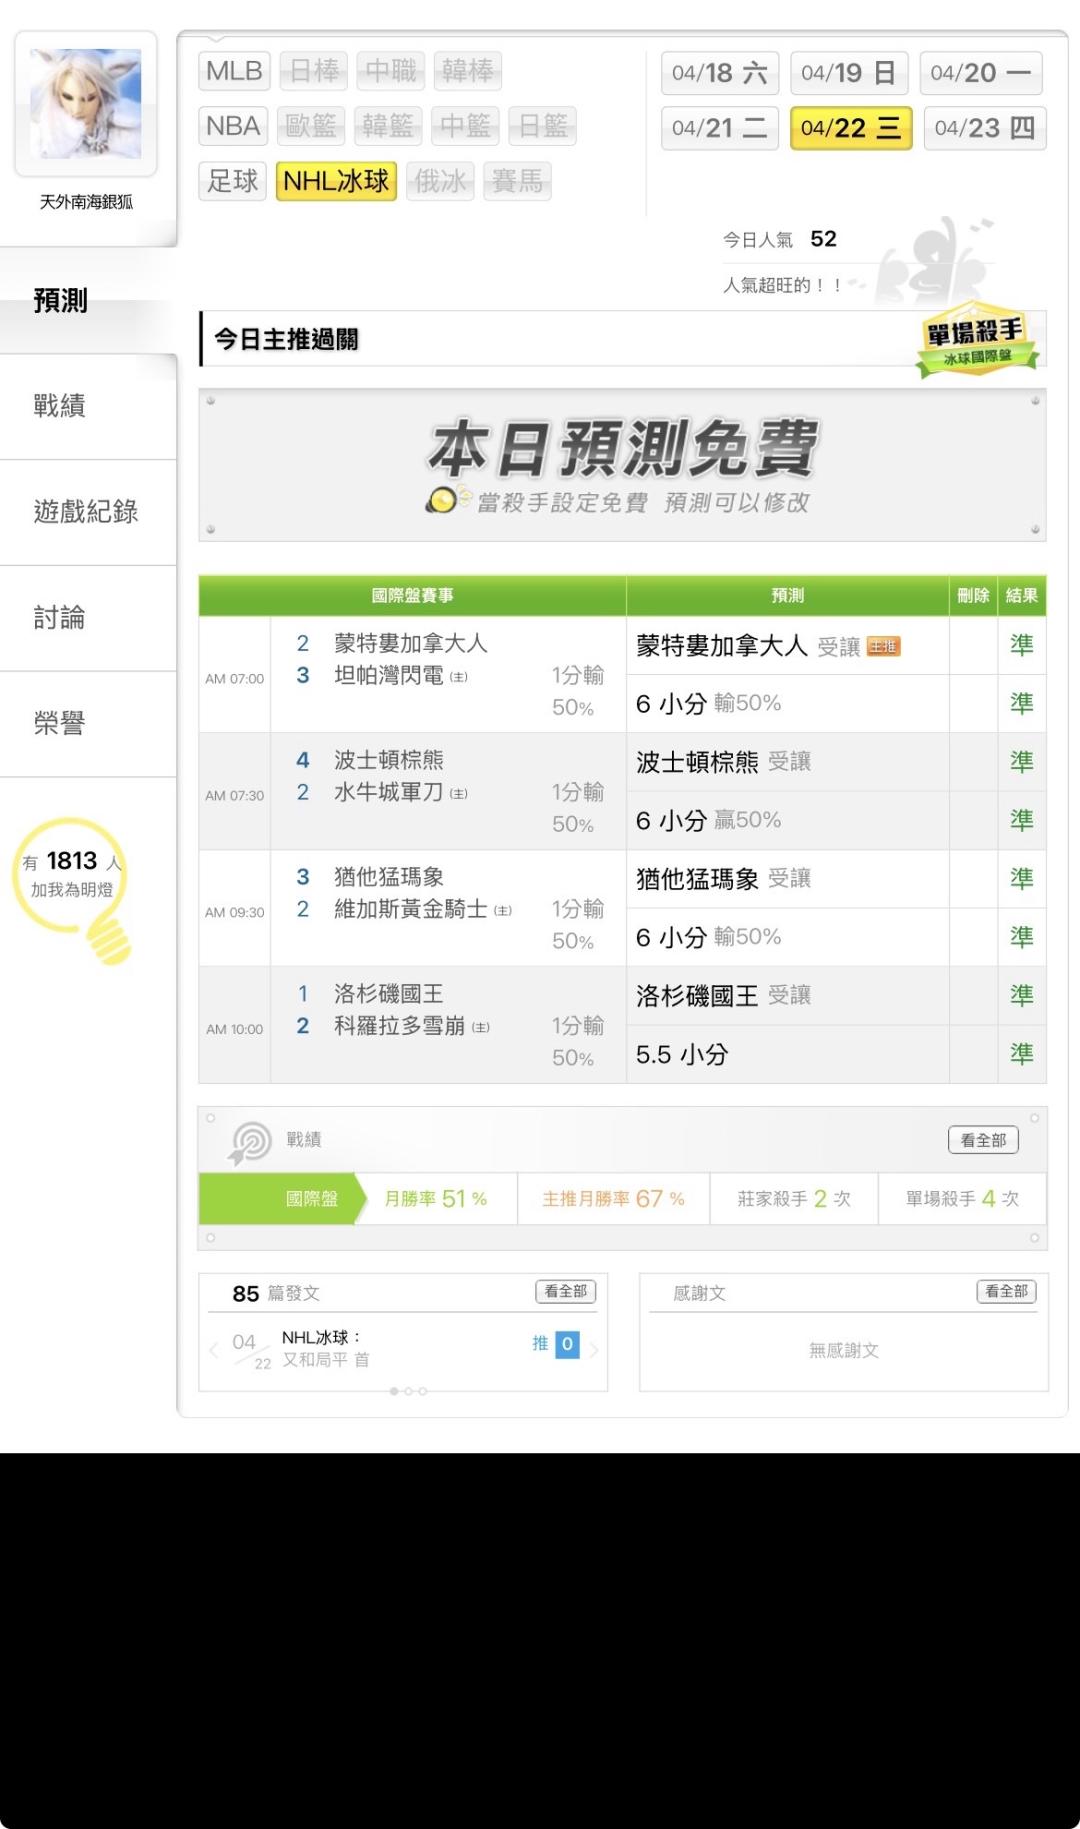Click 看全部 in the 戰績 section
1080x1829 pixels.
[x=982, y=1140]
